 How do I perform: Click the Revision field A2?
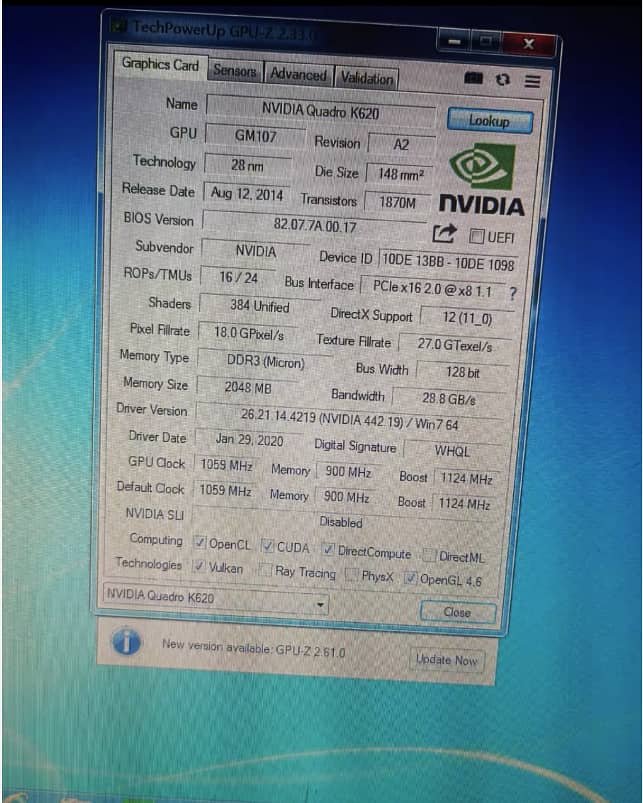pos(402,145)
